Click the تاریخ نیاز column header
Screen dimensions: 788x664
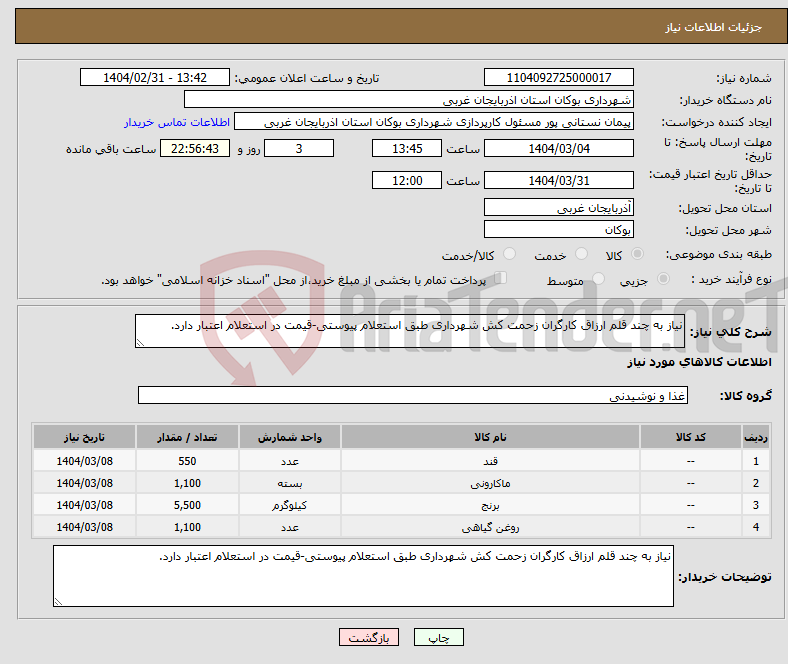pos(85,438)
